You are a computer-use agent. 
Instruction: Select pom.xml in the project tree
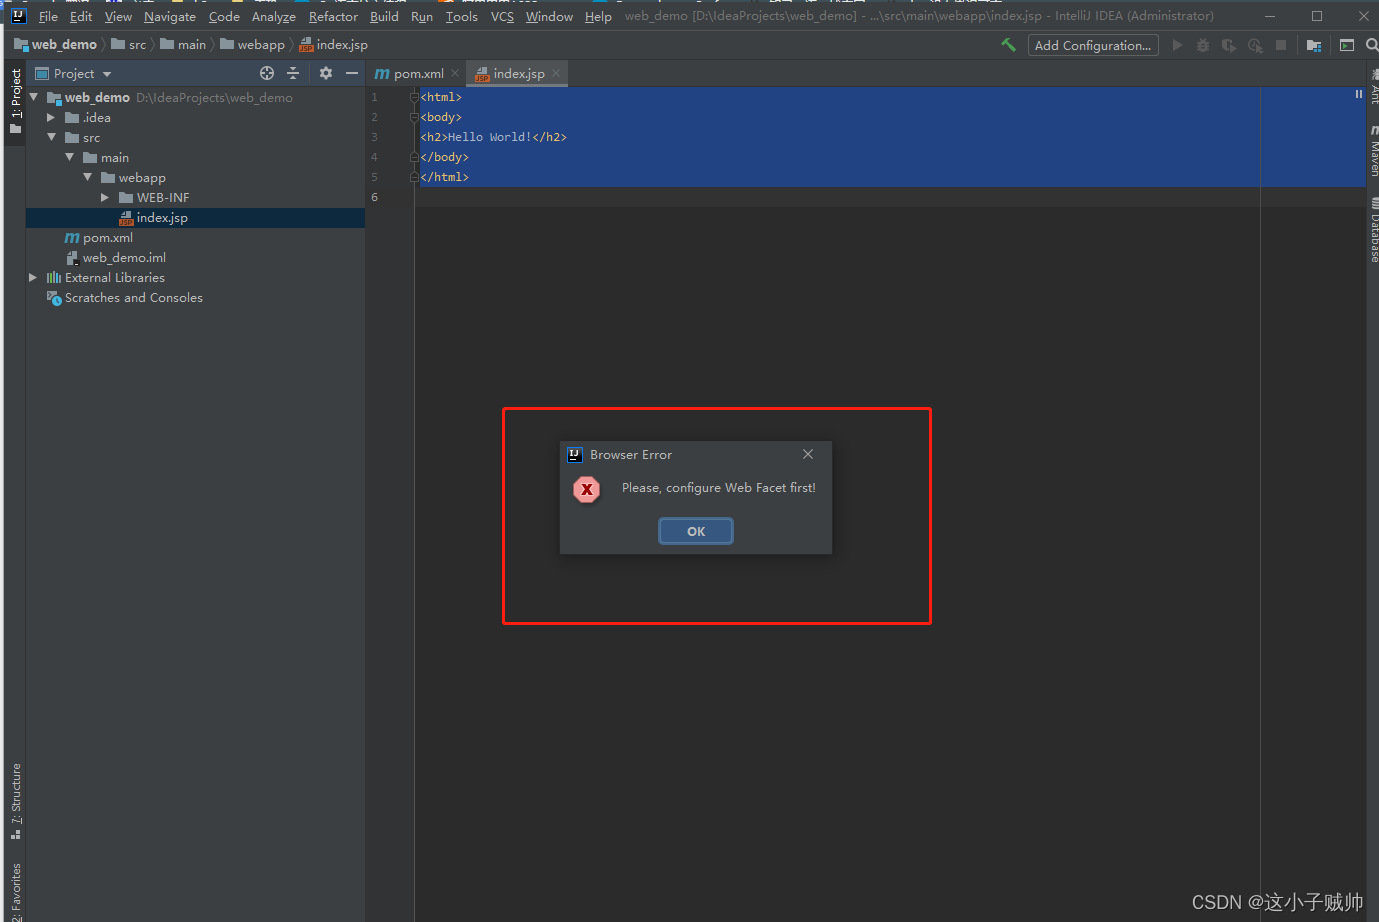click(x=108, y=238)
